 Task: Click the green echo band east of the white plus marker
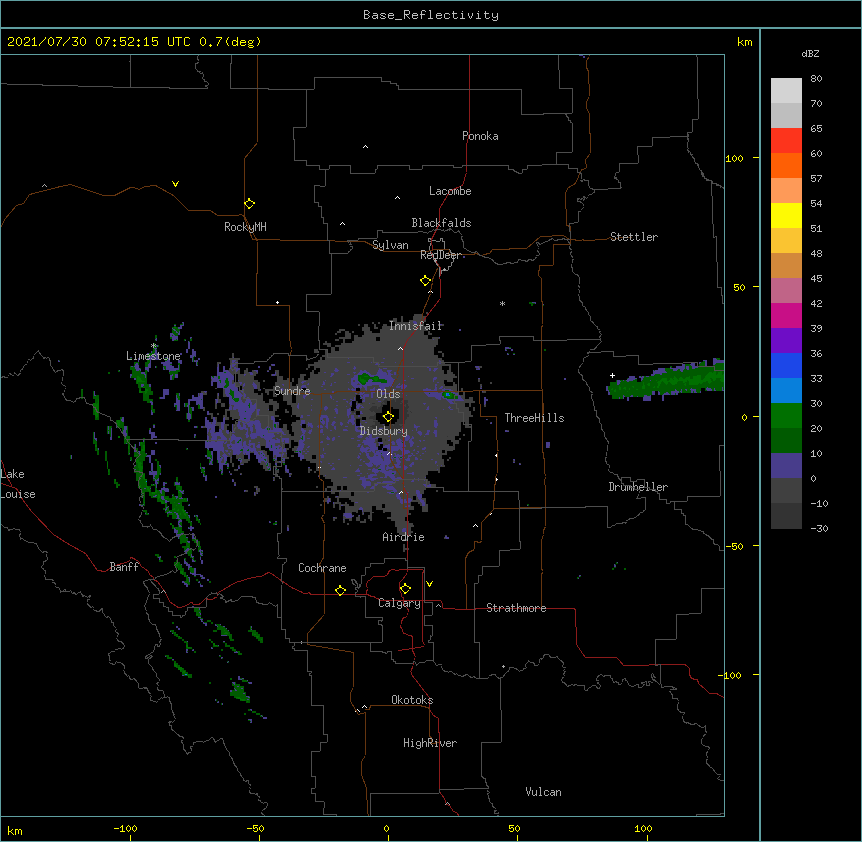668,380
